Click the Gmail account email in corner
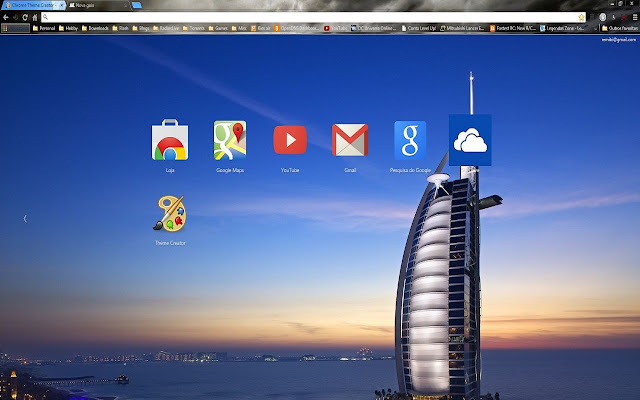The width and height of the screenshot is (640, 400). click(x=618, y=40)
